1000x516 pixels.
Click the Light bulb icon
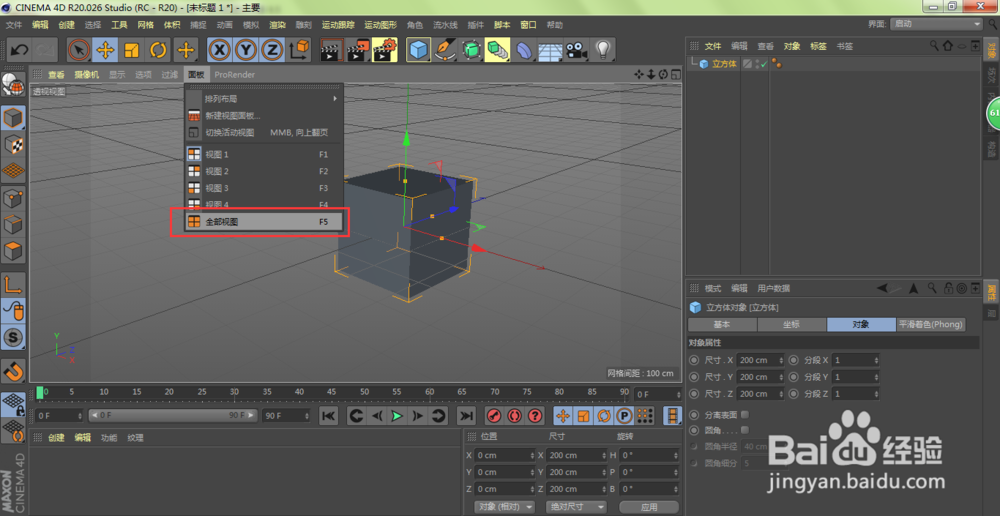click(x=602, y=50)
